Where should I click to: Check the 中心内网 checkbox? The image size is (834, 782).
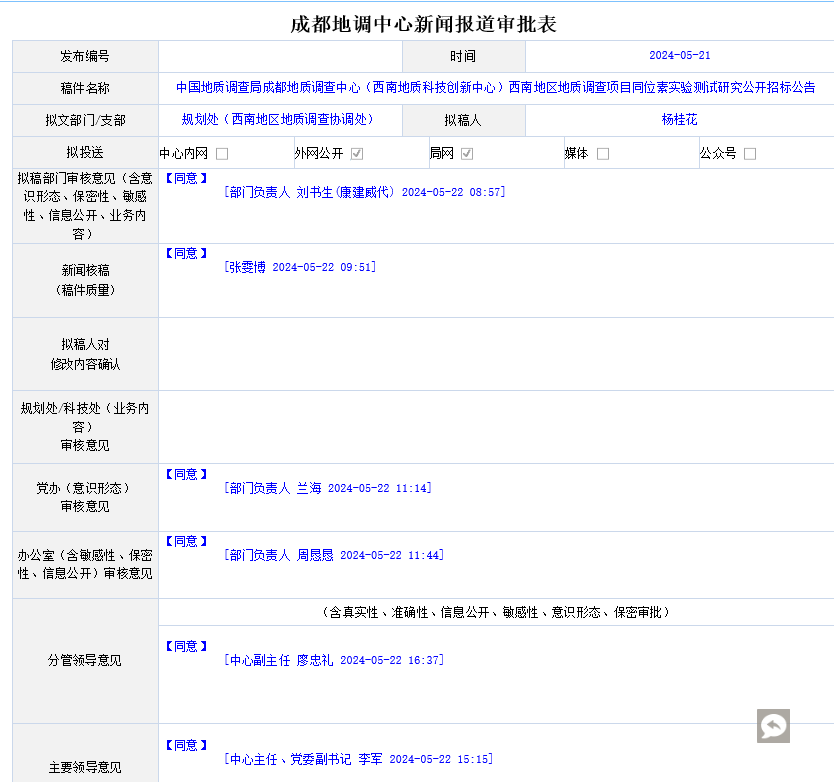[222, 154]
